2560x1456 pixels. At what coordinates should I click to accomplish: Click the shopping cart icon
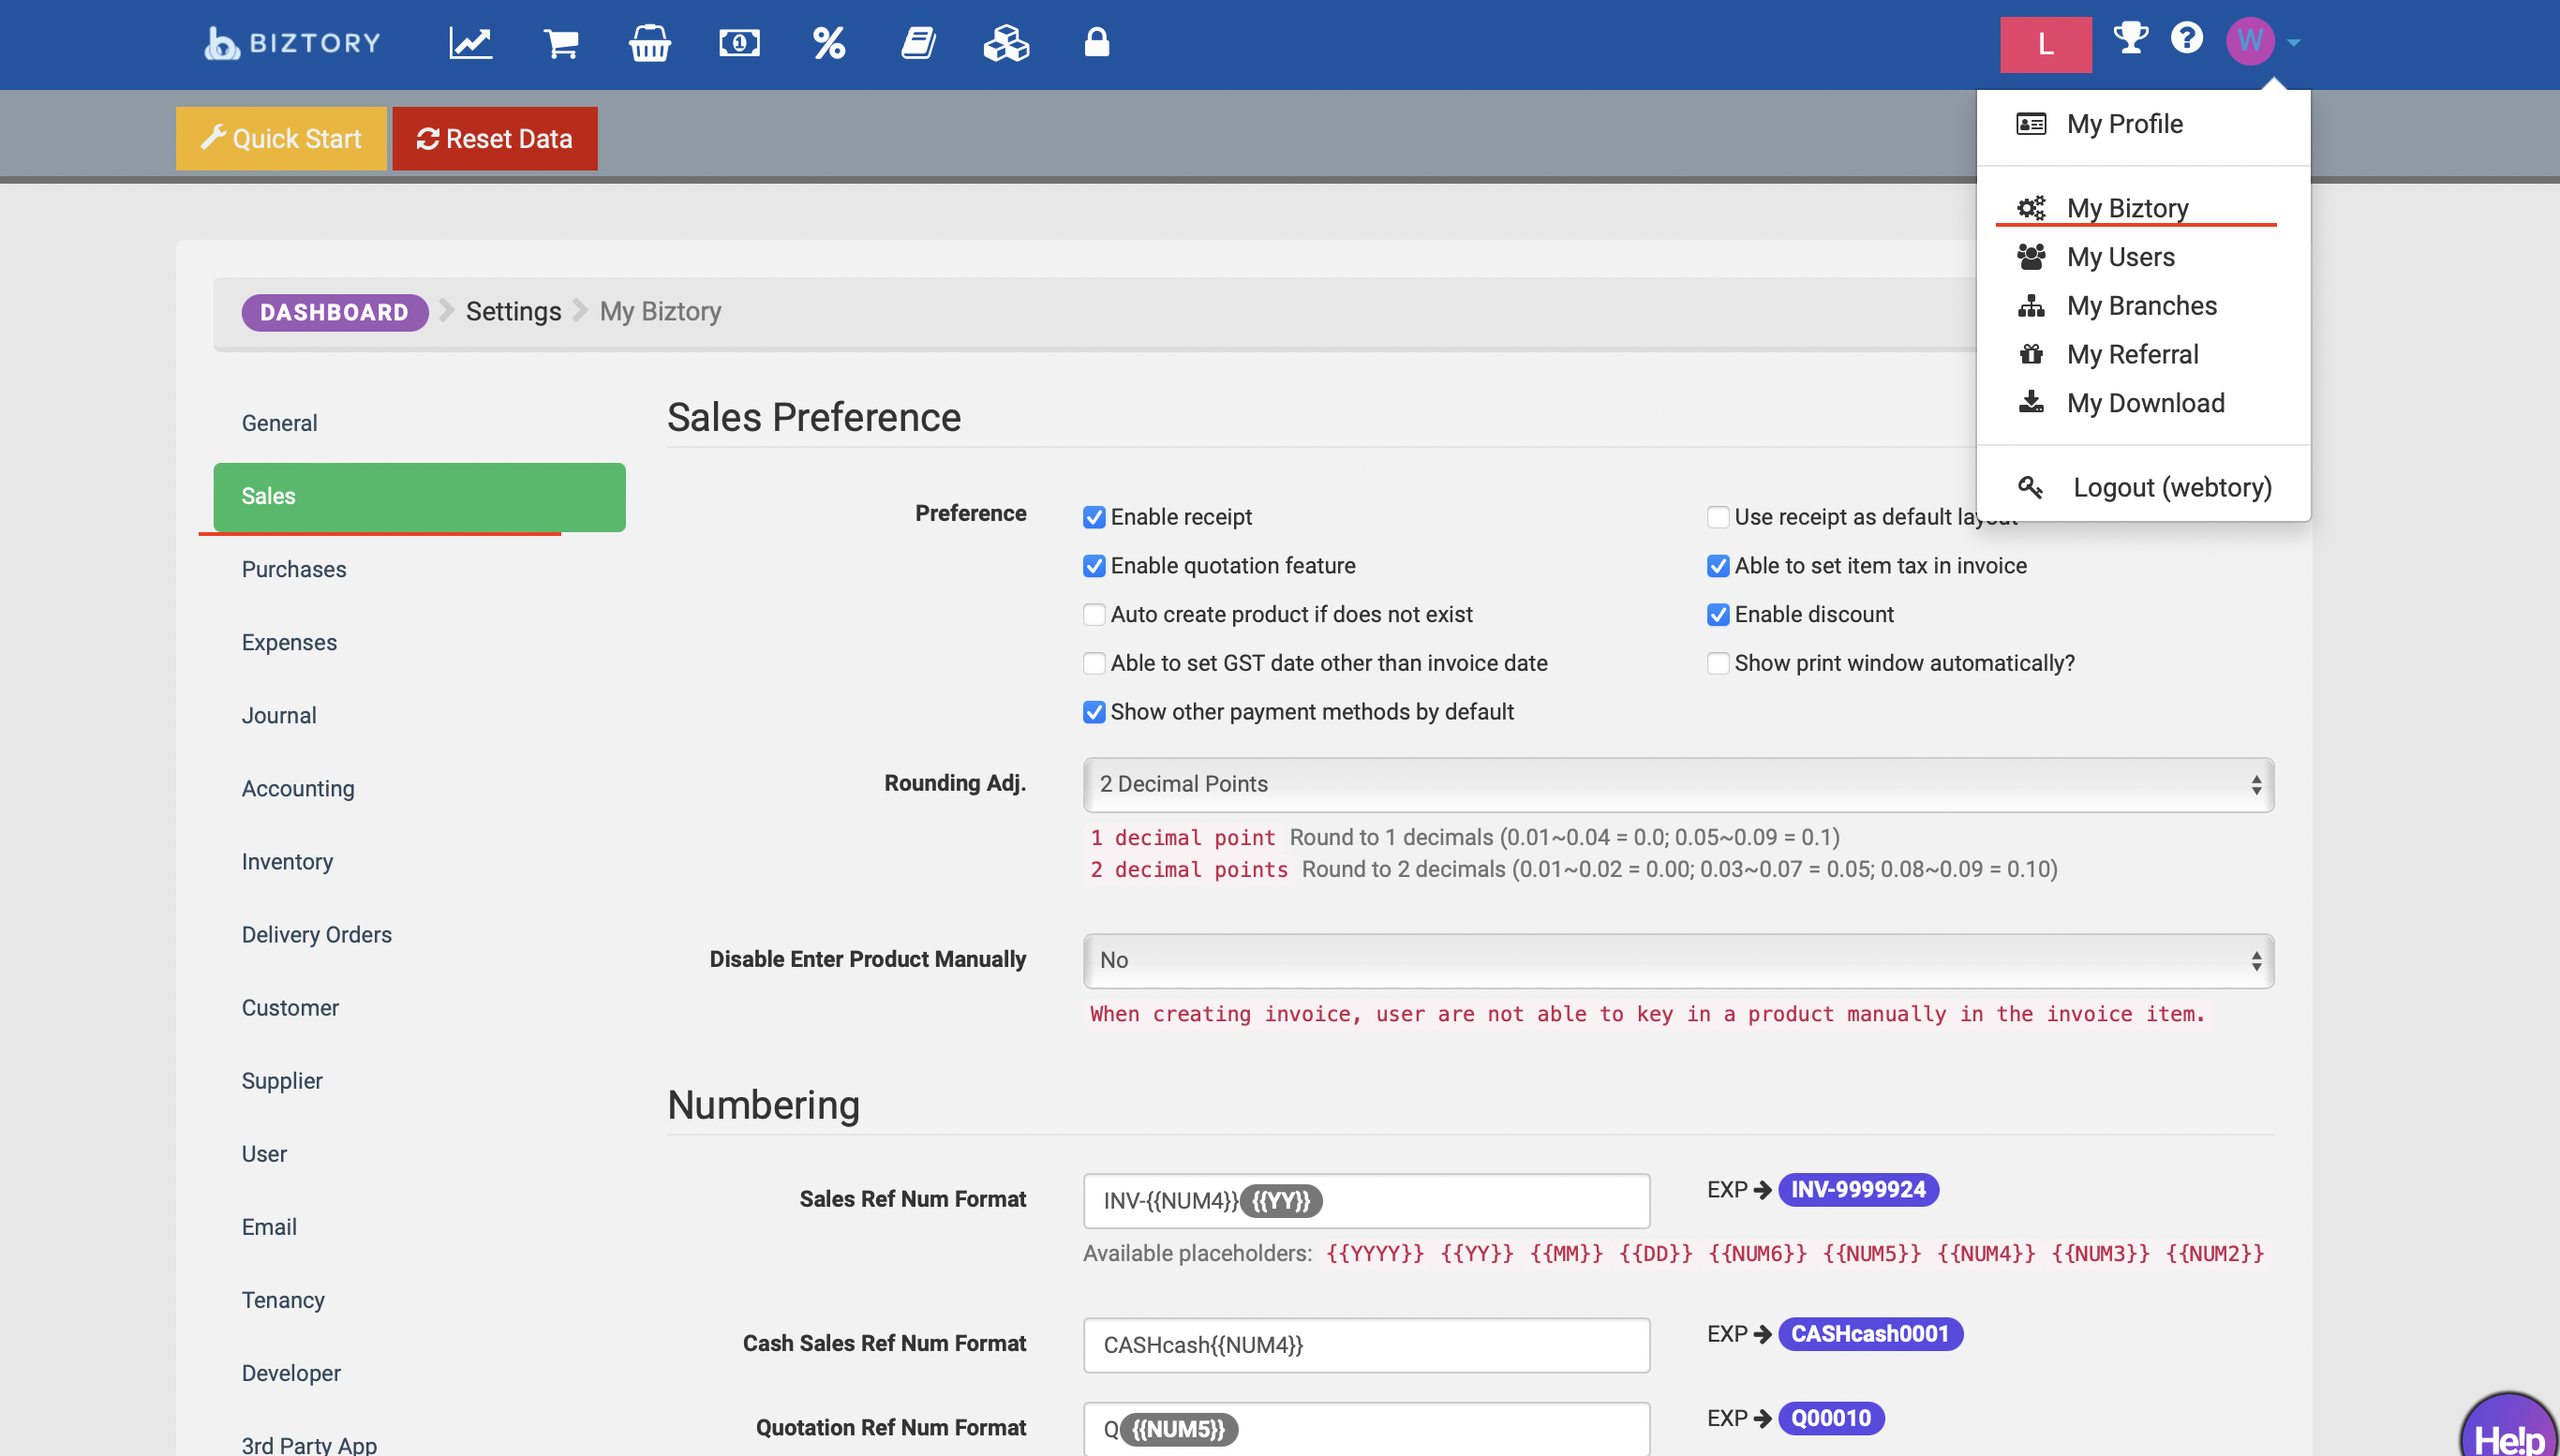[561, 43]
